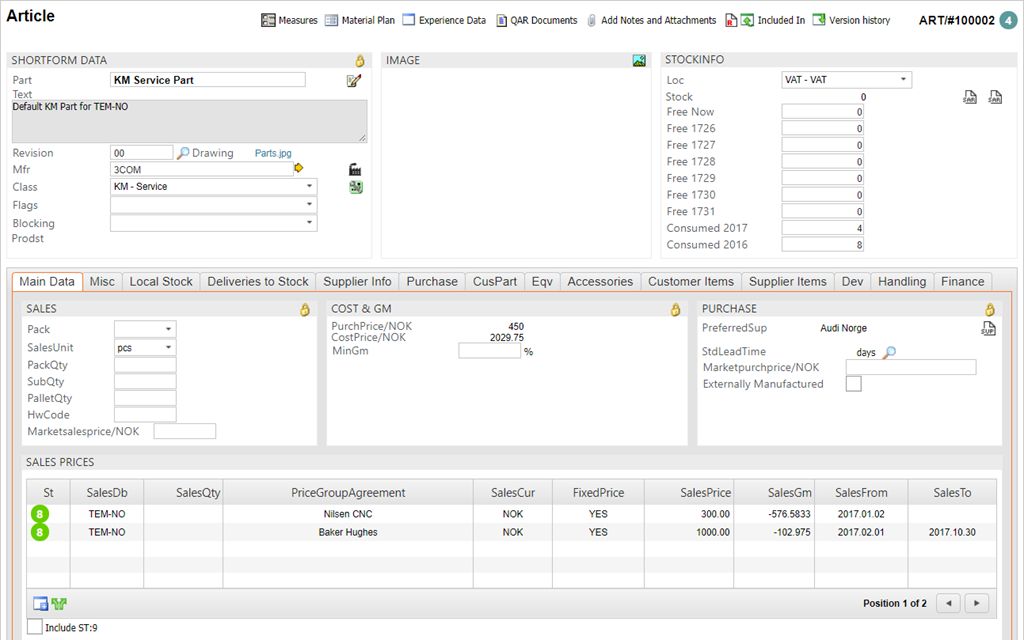Screen dimensions: 1024x640
Task: Click the QAR Documents icon
Action: [x=502, y=20]
